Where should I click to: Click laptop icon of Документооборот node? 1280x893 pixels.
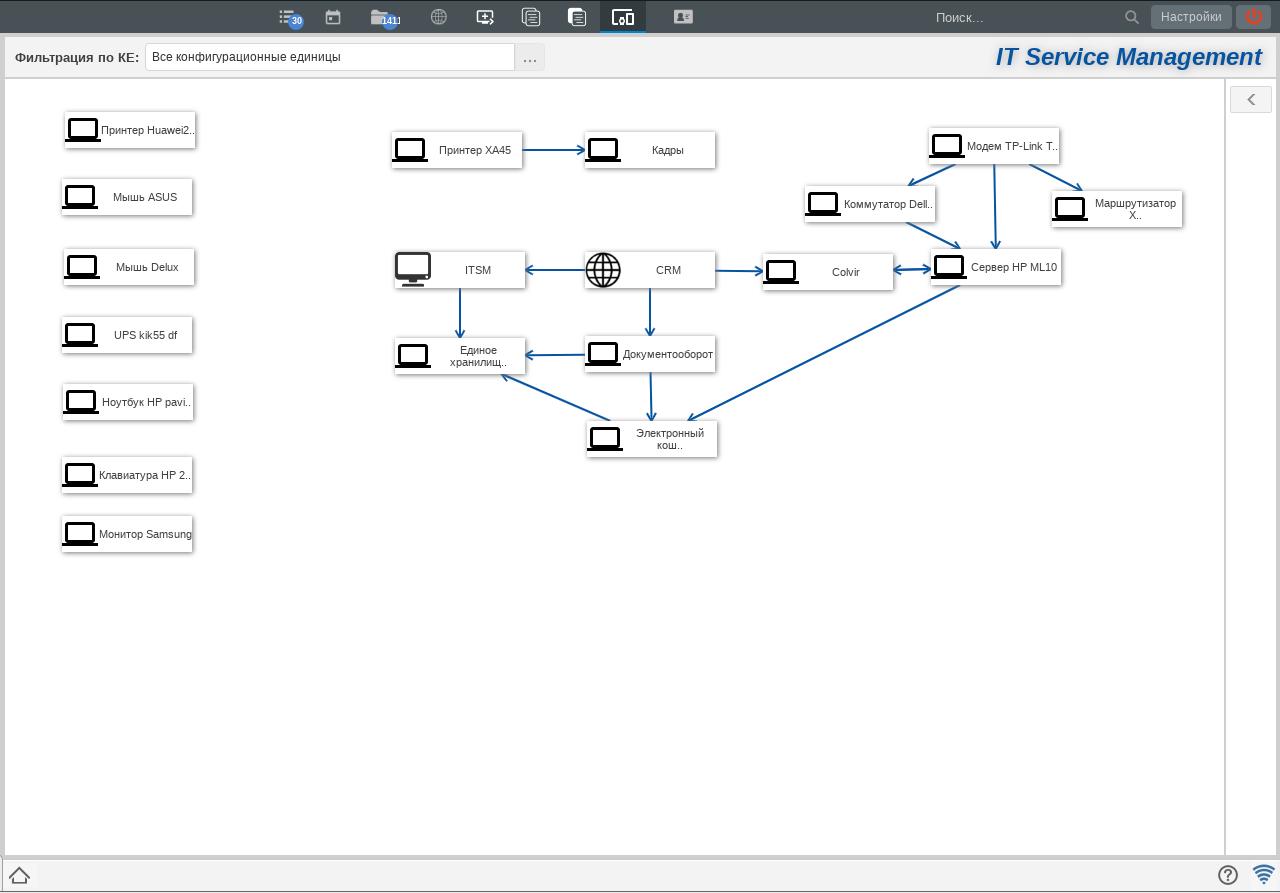click(603, 354)
